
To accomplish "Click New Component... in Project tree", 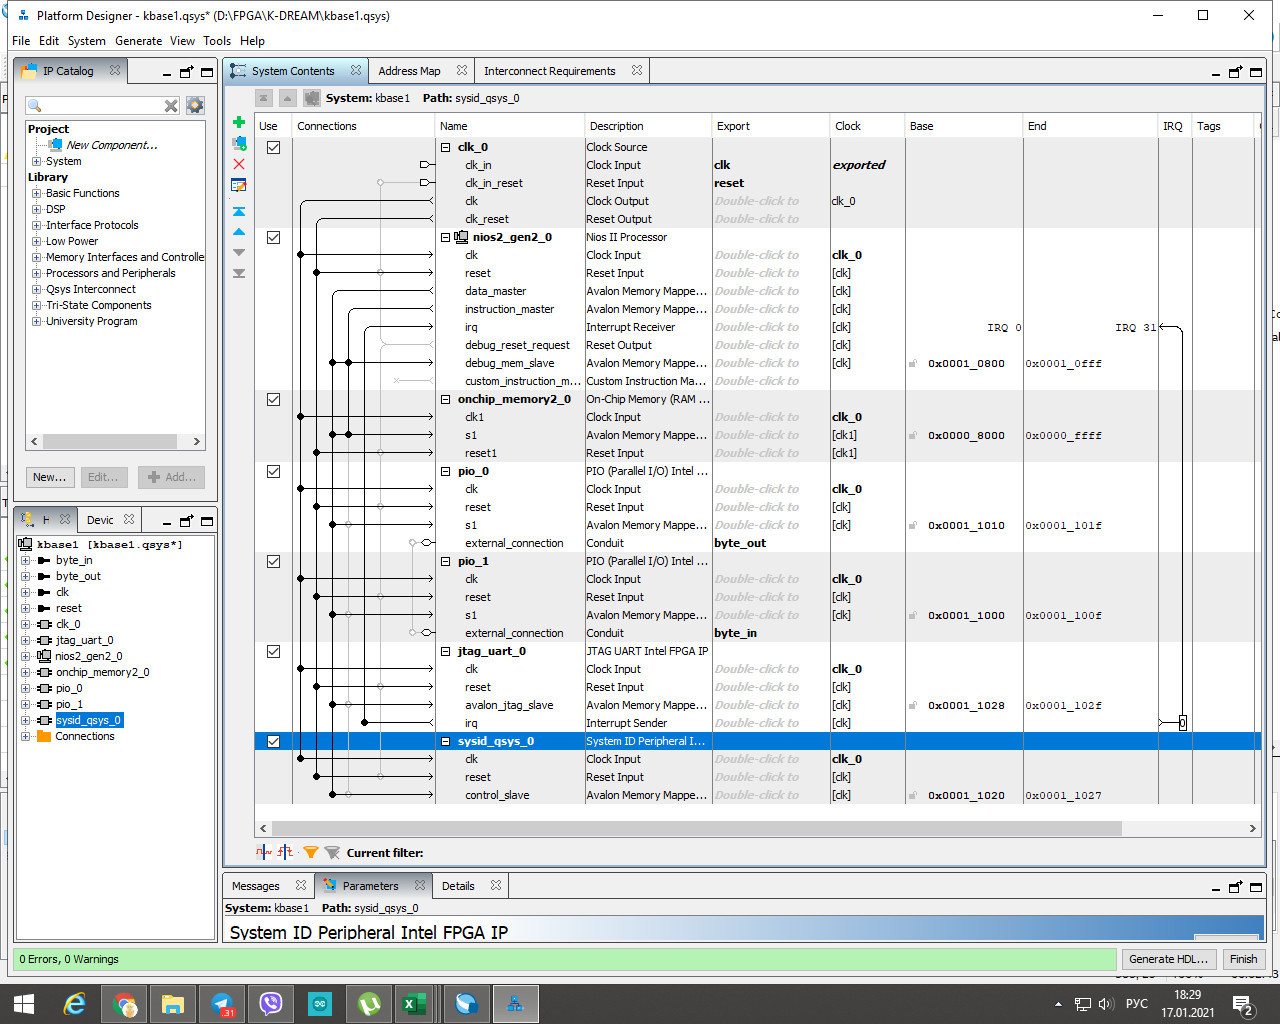I will (x=112, y=145).
